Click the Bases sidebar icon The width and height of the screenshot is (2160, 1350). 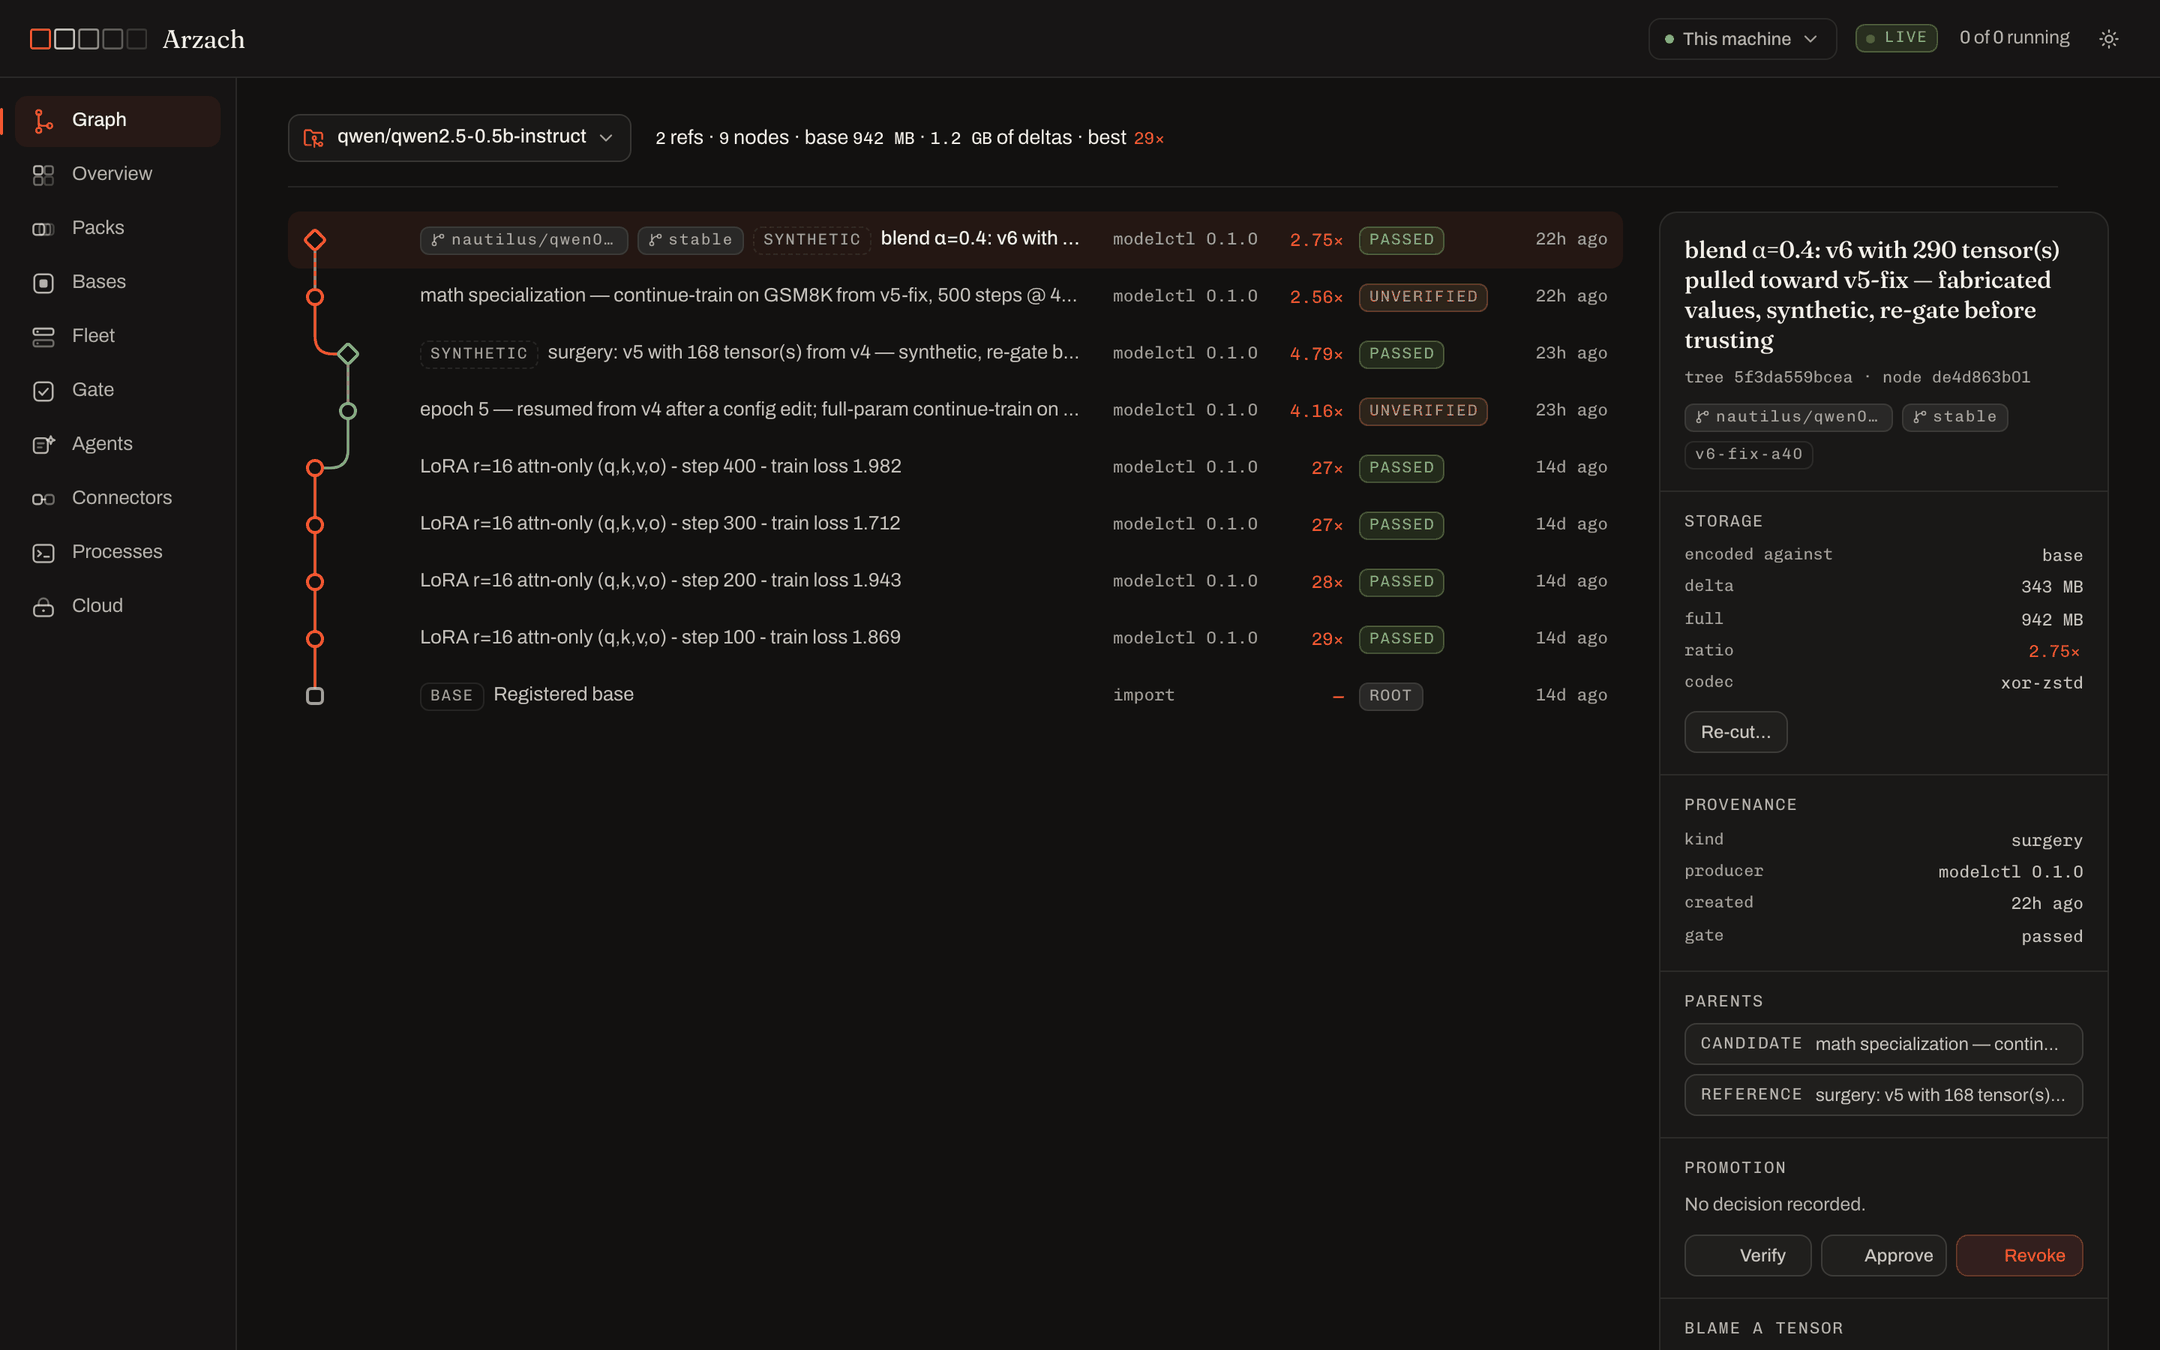[x=43, y=283]
